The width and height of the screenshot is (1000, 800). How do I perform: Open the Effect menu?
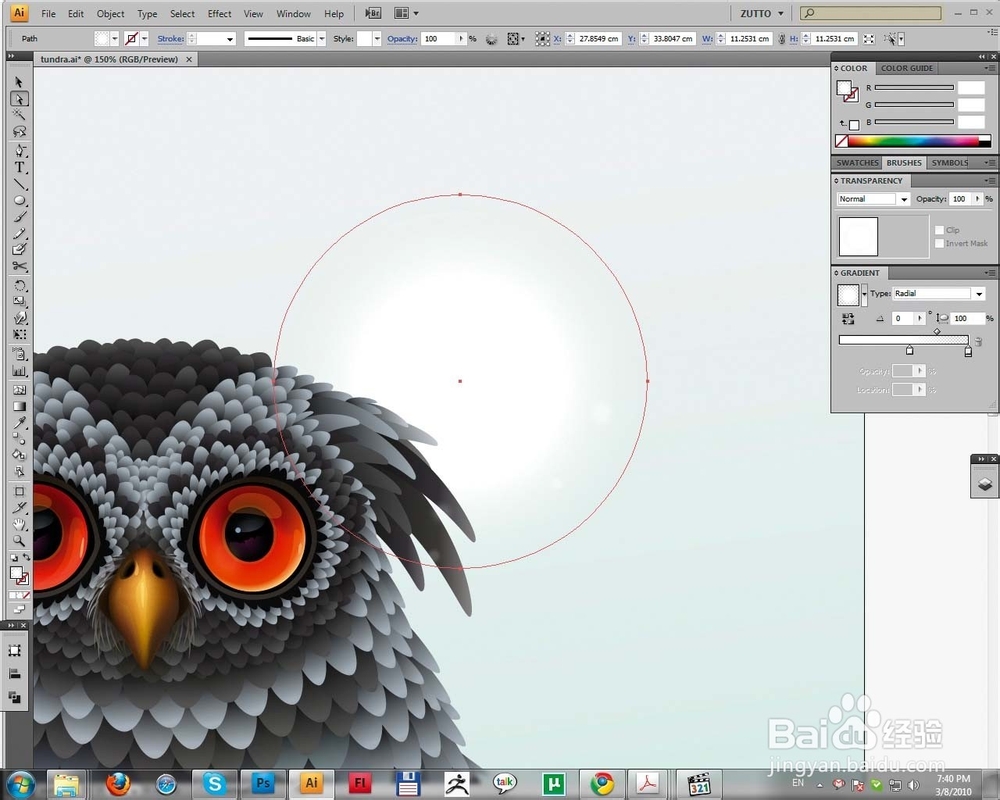click(x=219, y=13)
